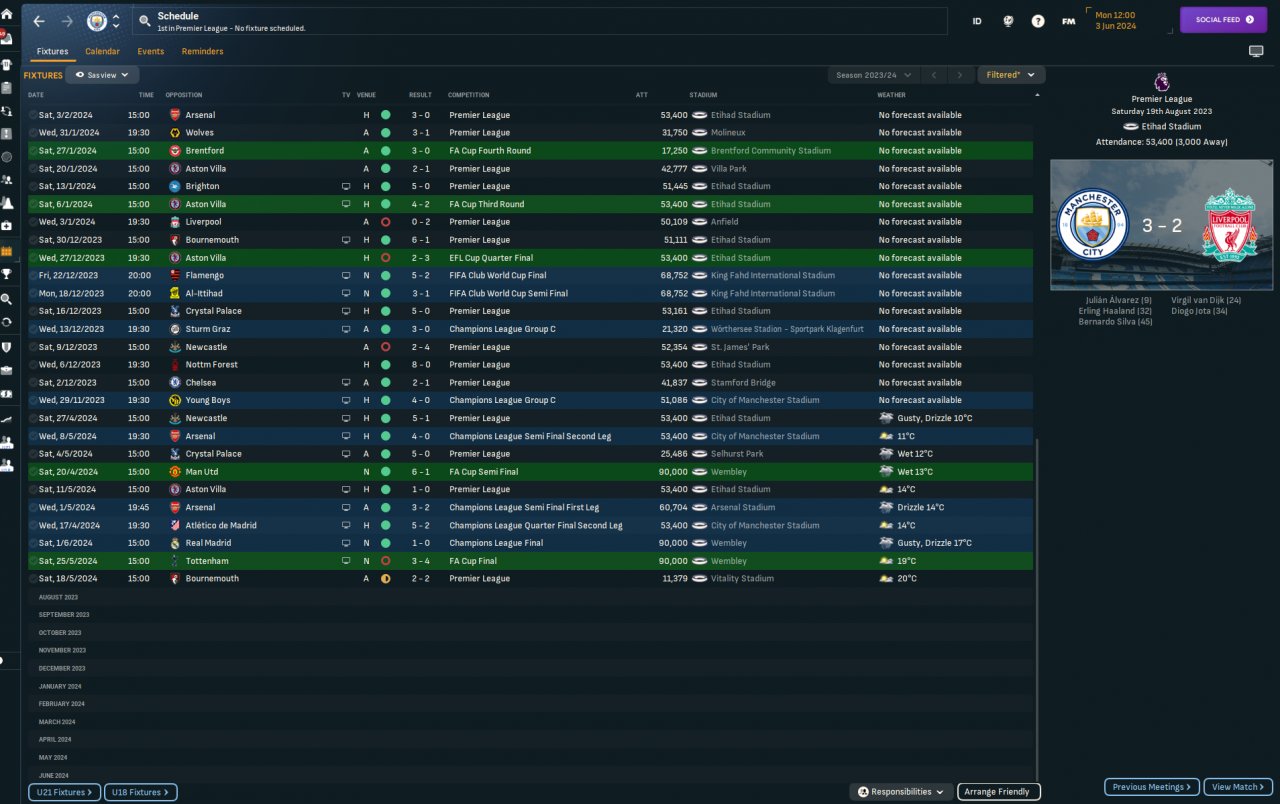
Task: Click the ID icon in header
Action: point(977,21)
